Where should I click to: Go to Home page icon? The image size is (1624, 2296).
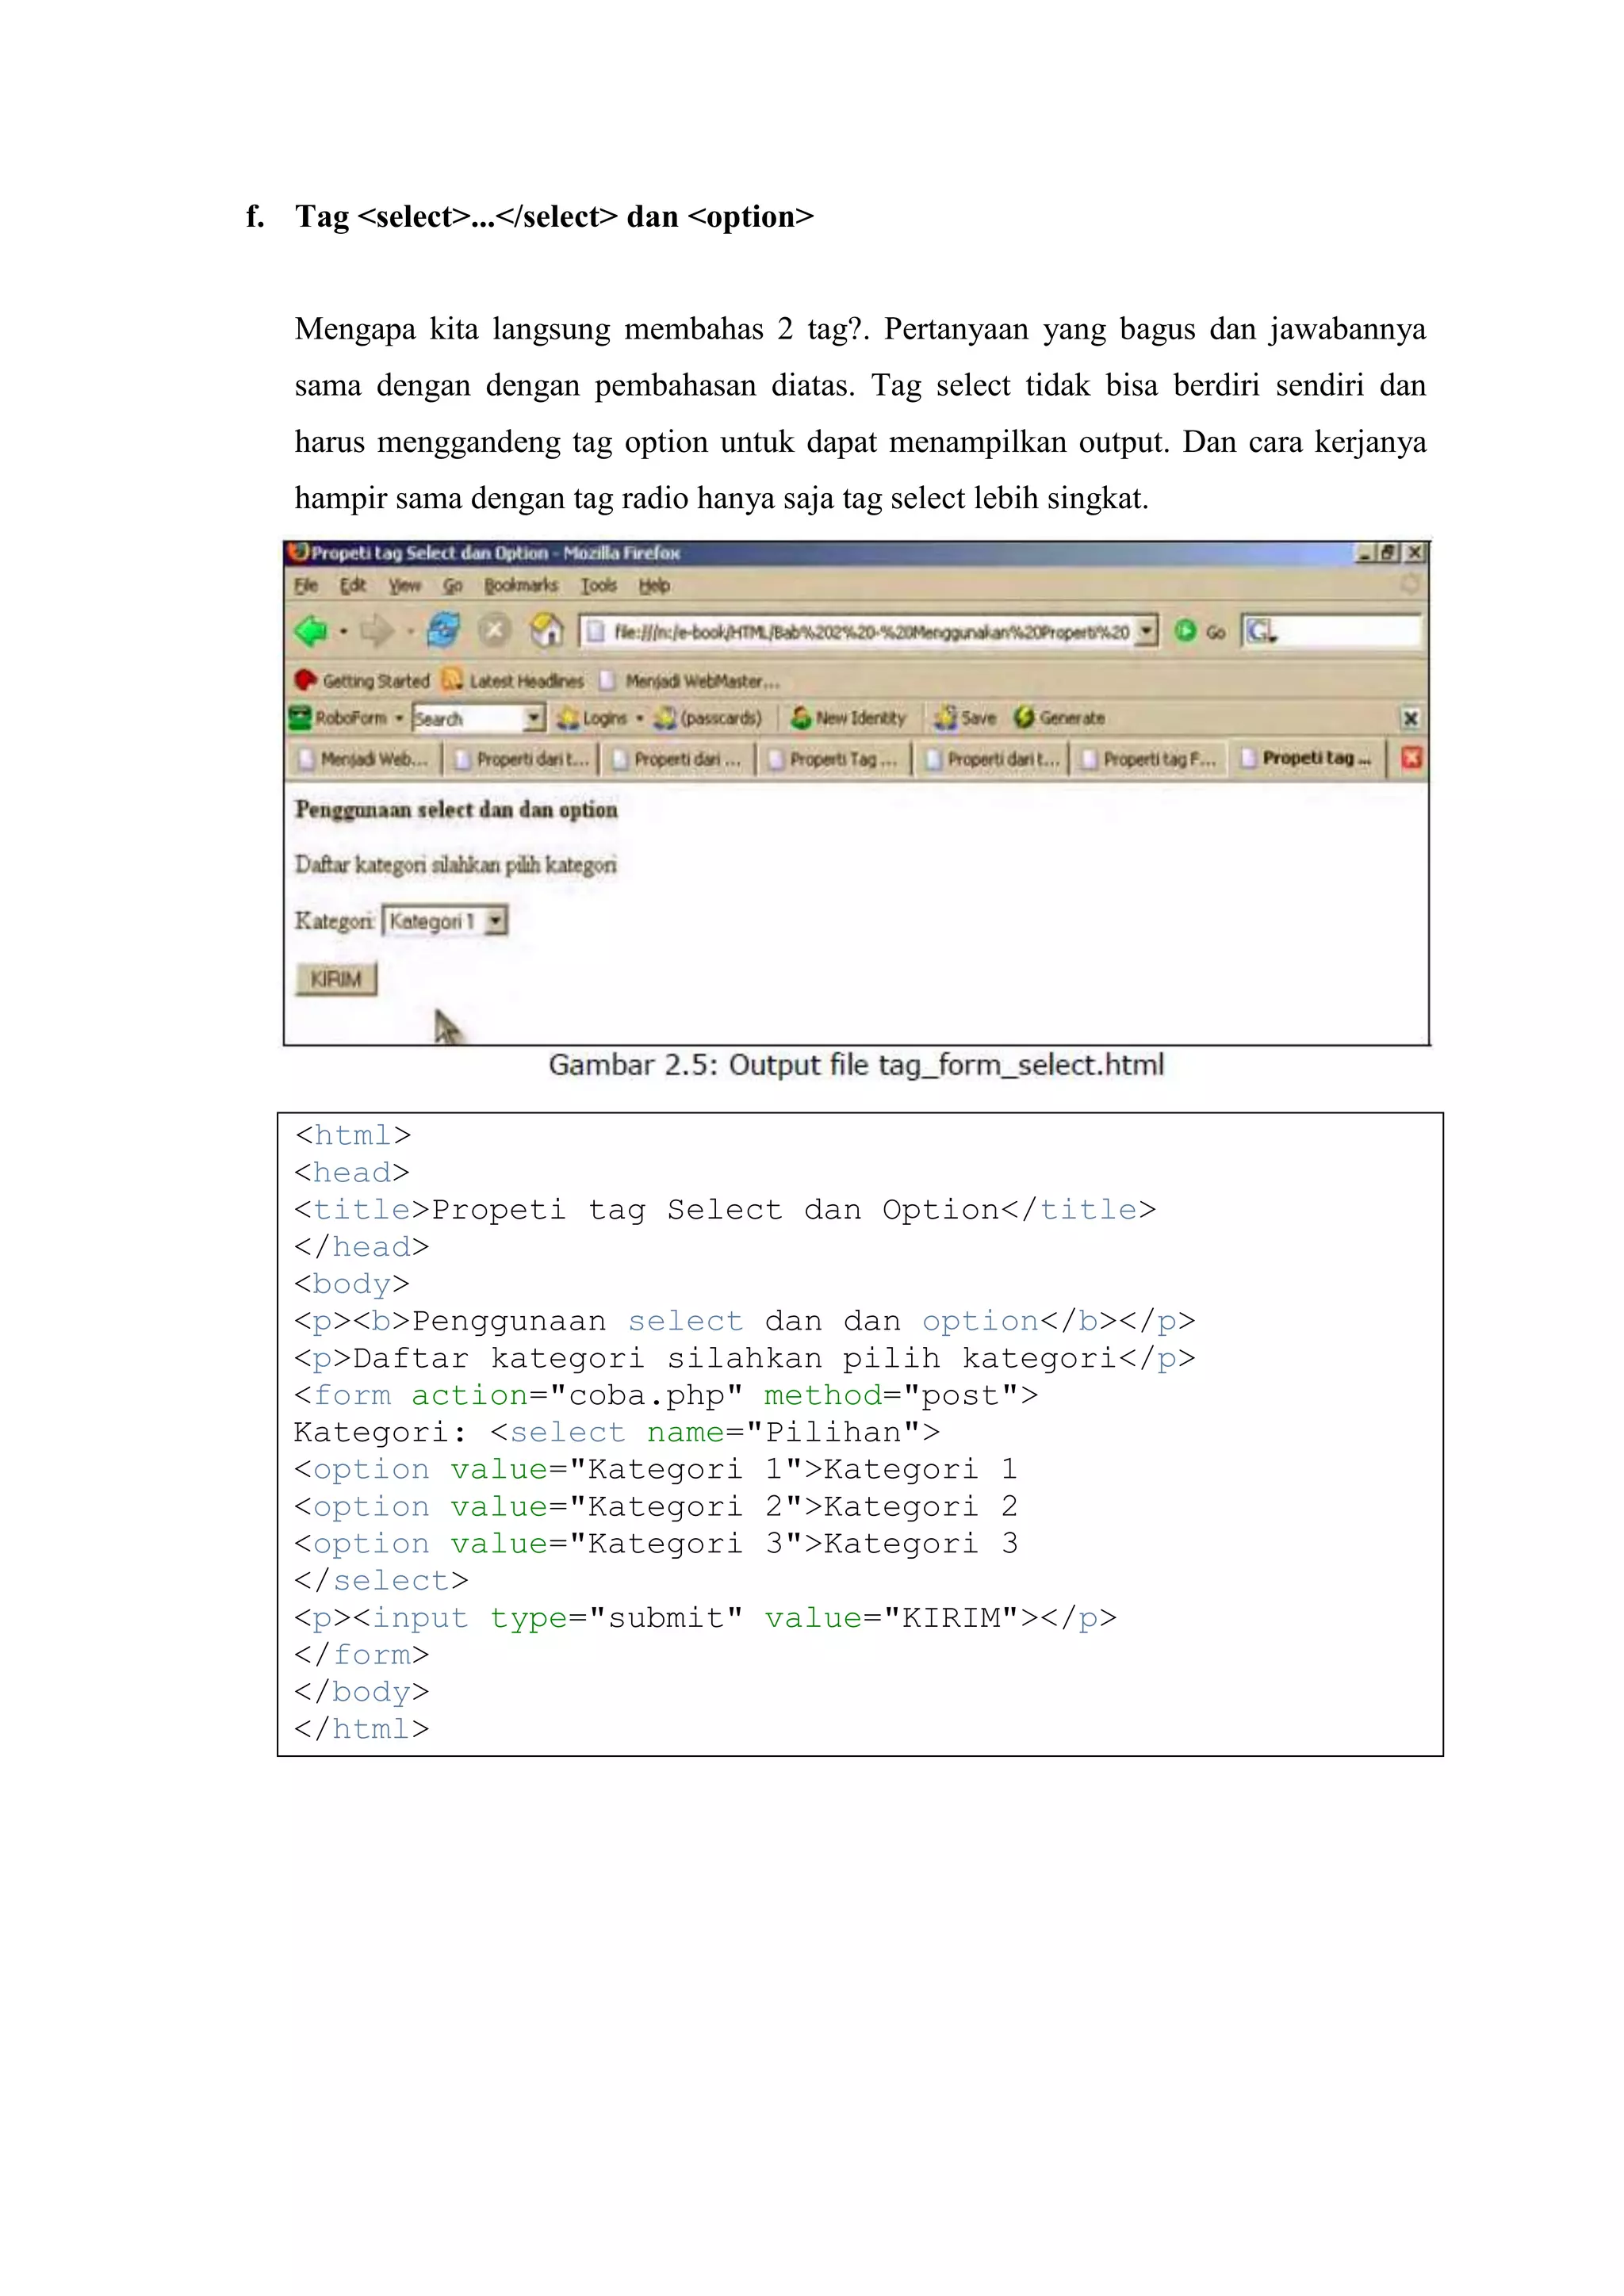[546, 630]
